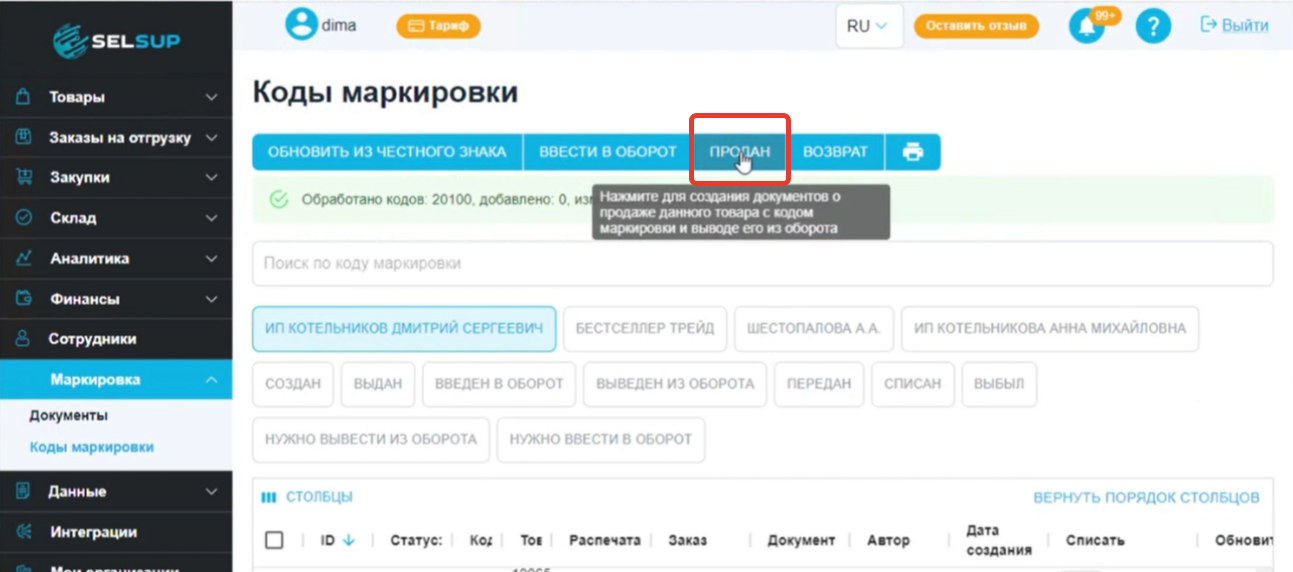The image size is (1293, 572).
Task: Click the printer icon button
Action: click(912, 152)
